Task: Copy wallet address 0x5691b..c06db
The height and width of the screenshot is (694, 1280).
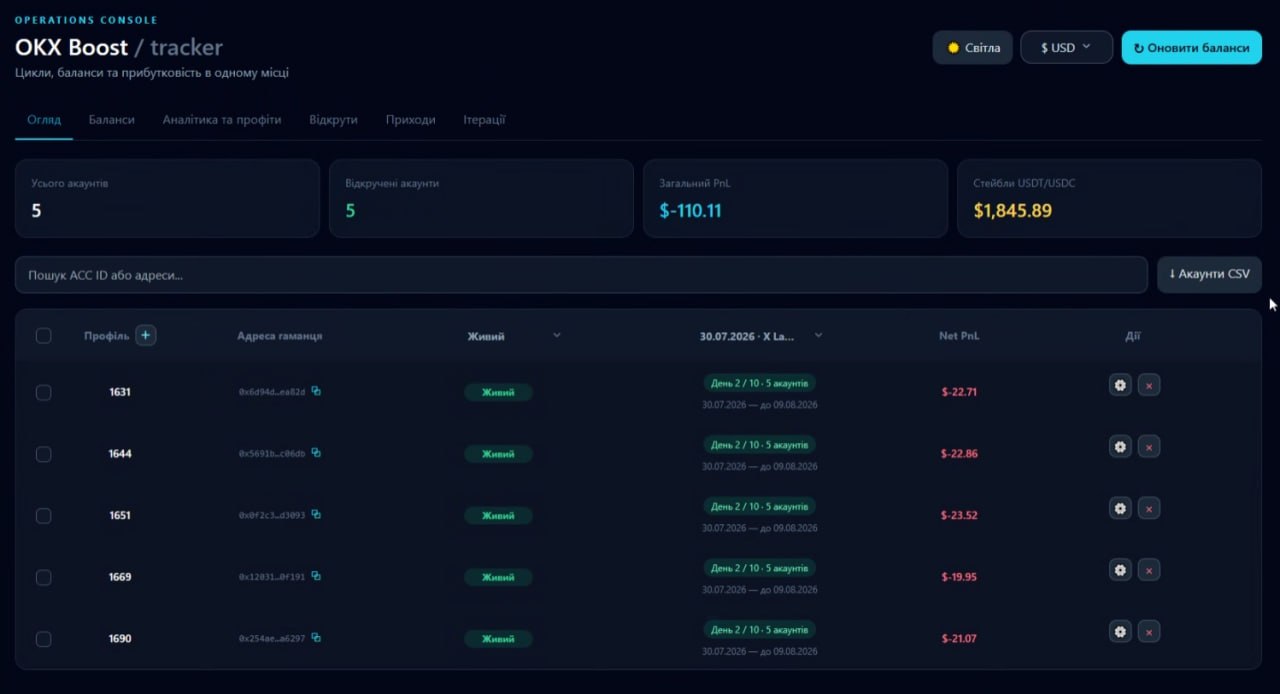Action: click(x=316, y=453)
